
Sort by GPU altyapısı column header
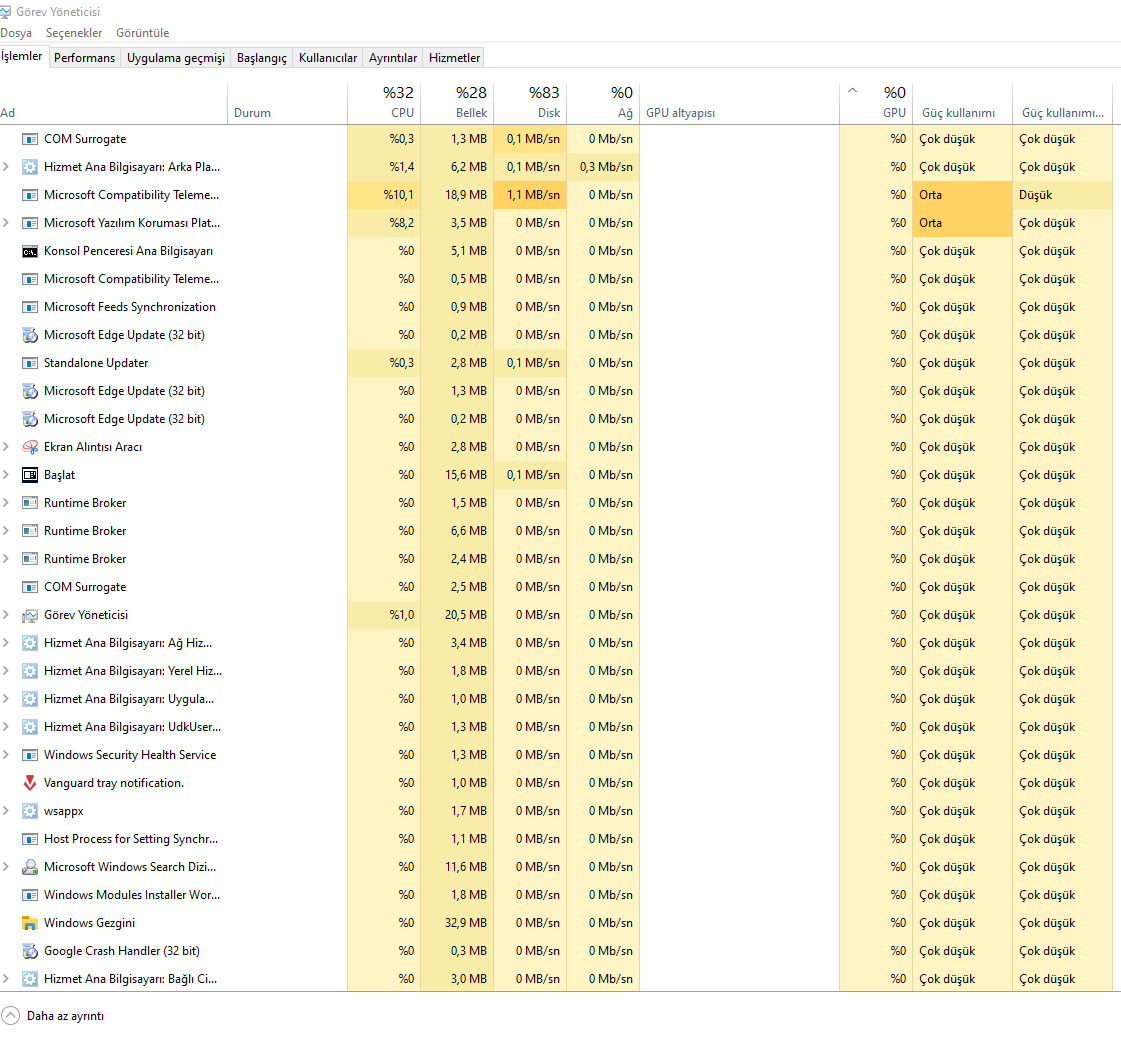[739, 104]
